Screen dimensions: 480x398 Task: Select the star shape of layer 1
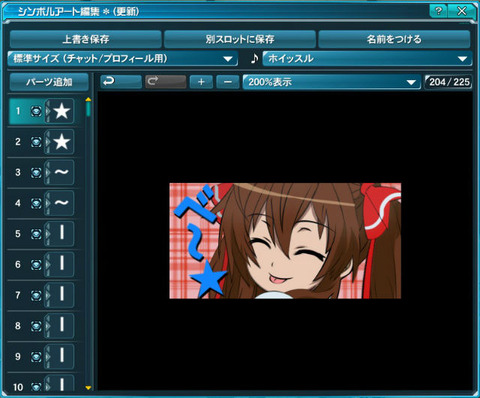point(62,111)
